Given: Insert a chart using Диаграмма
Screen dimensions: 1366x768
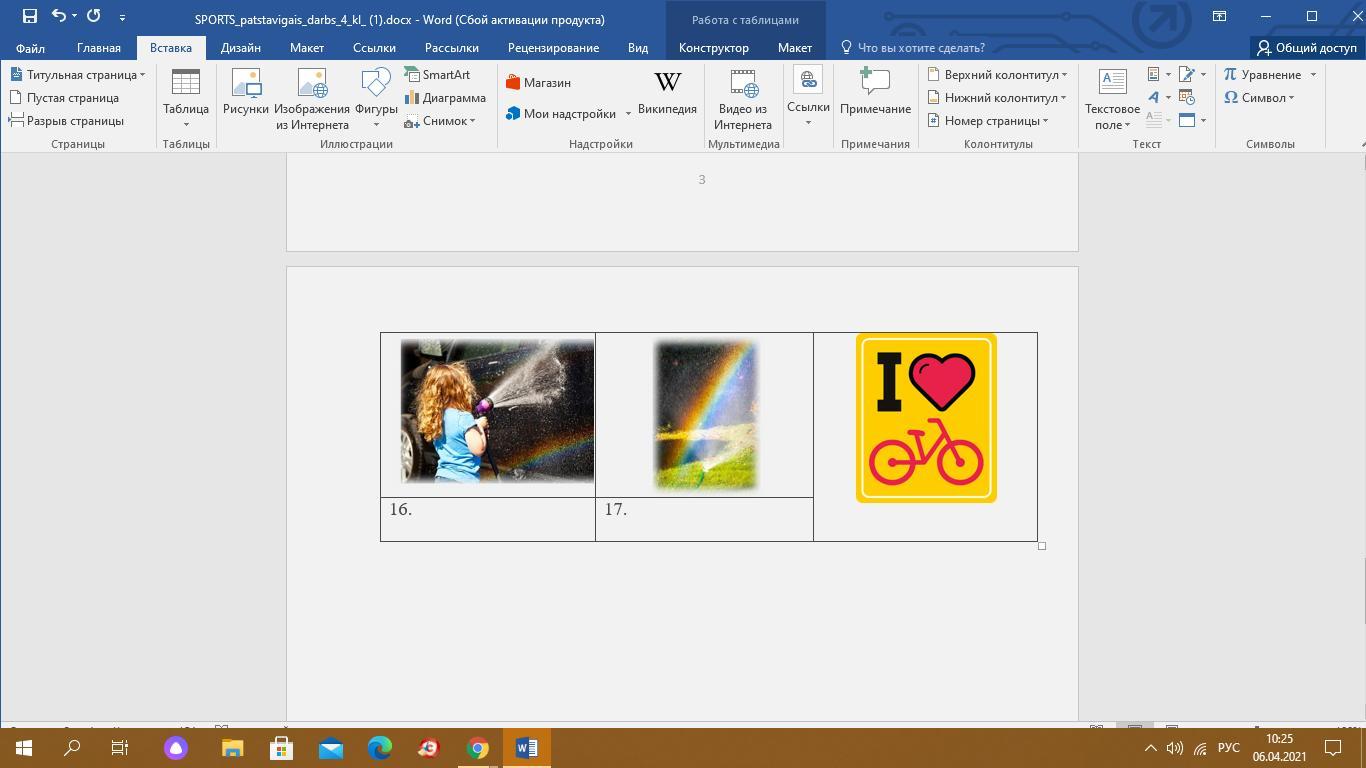Looking at the screenshot, I should coord(445,98).
